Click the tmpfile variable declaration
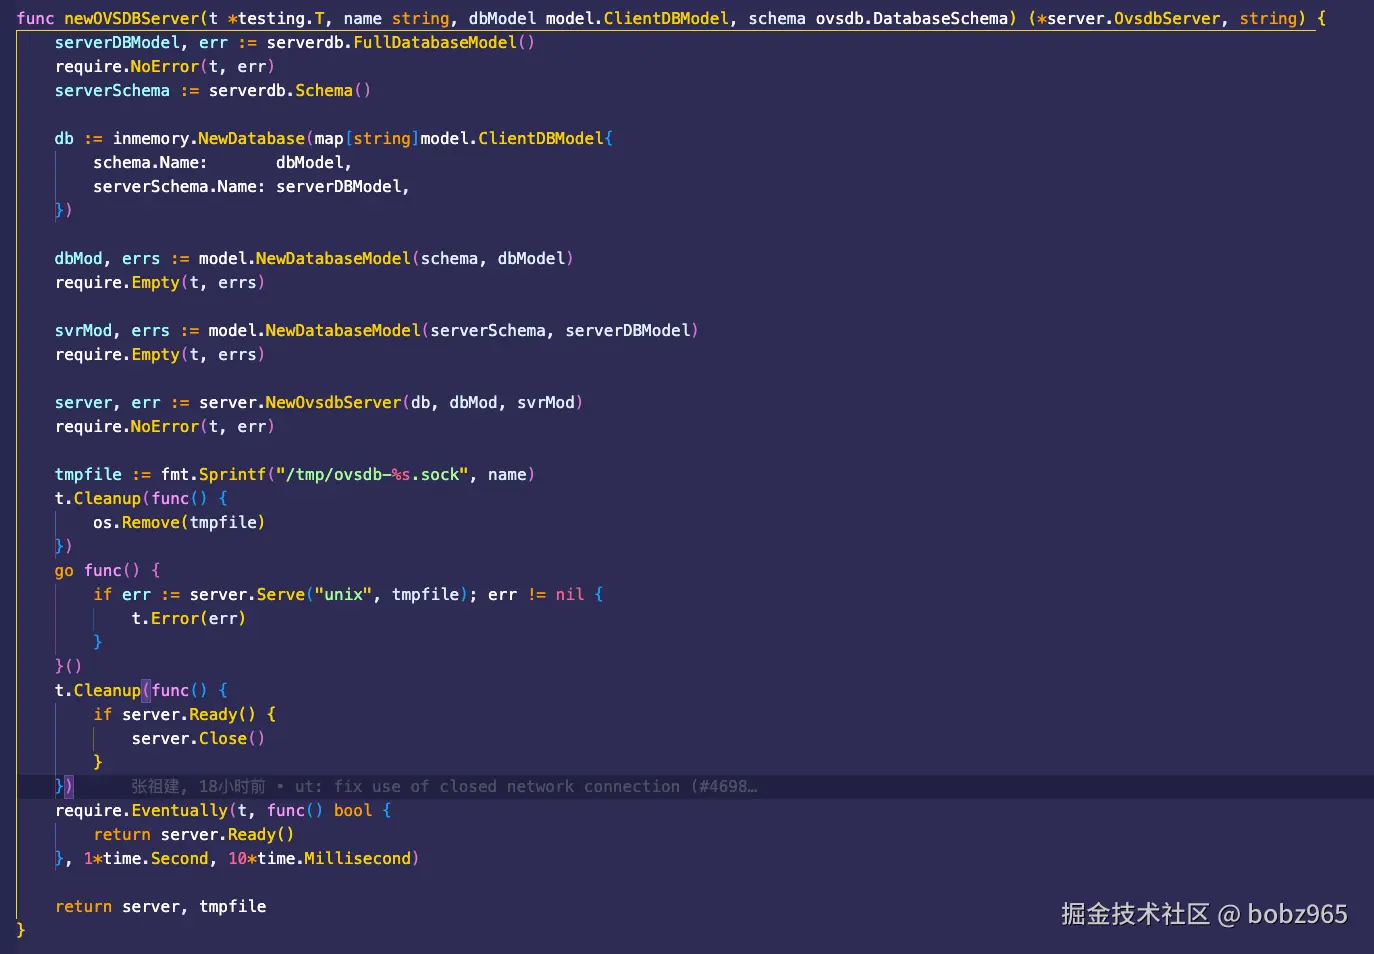The width and height of the screenshot is (1374, 954). [88, 474]
